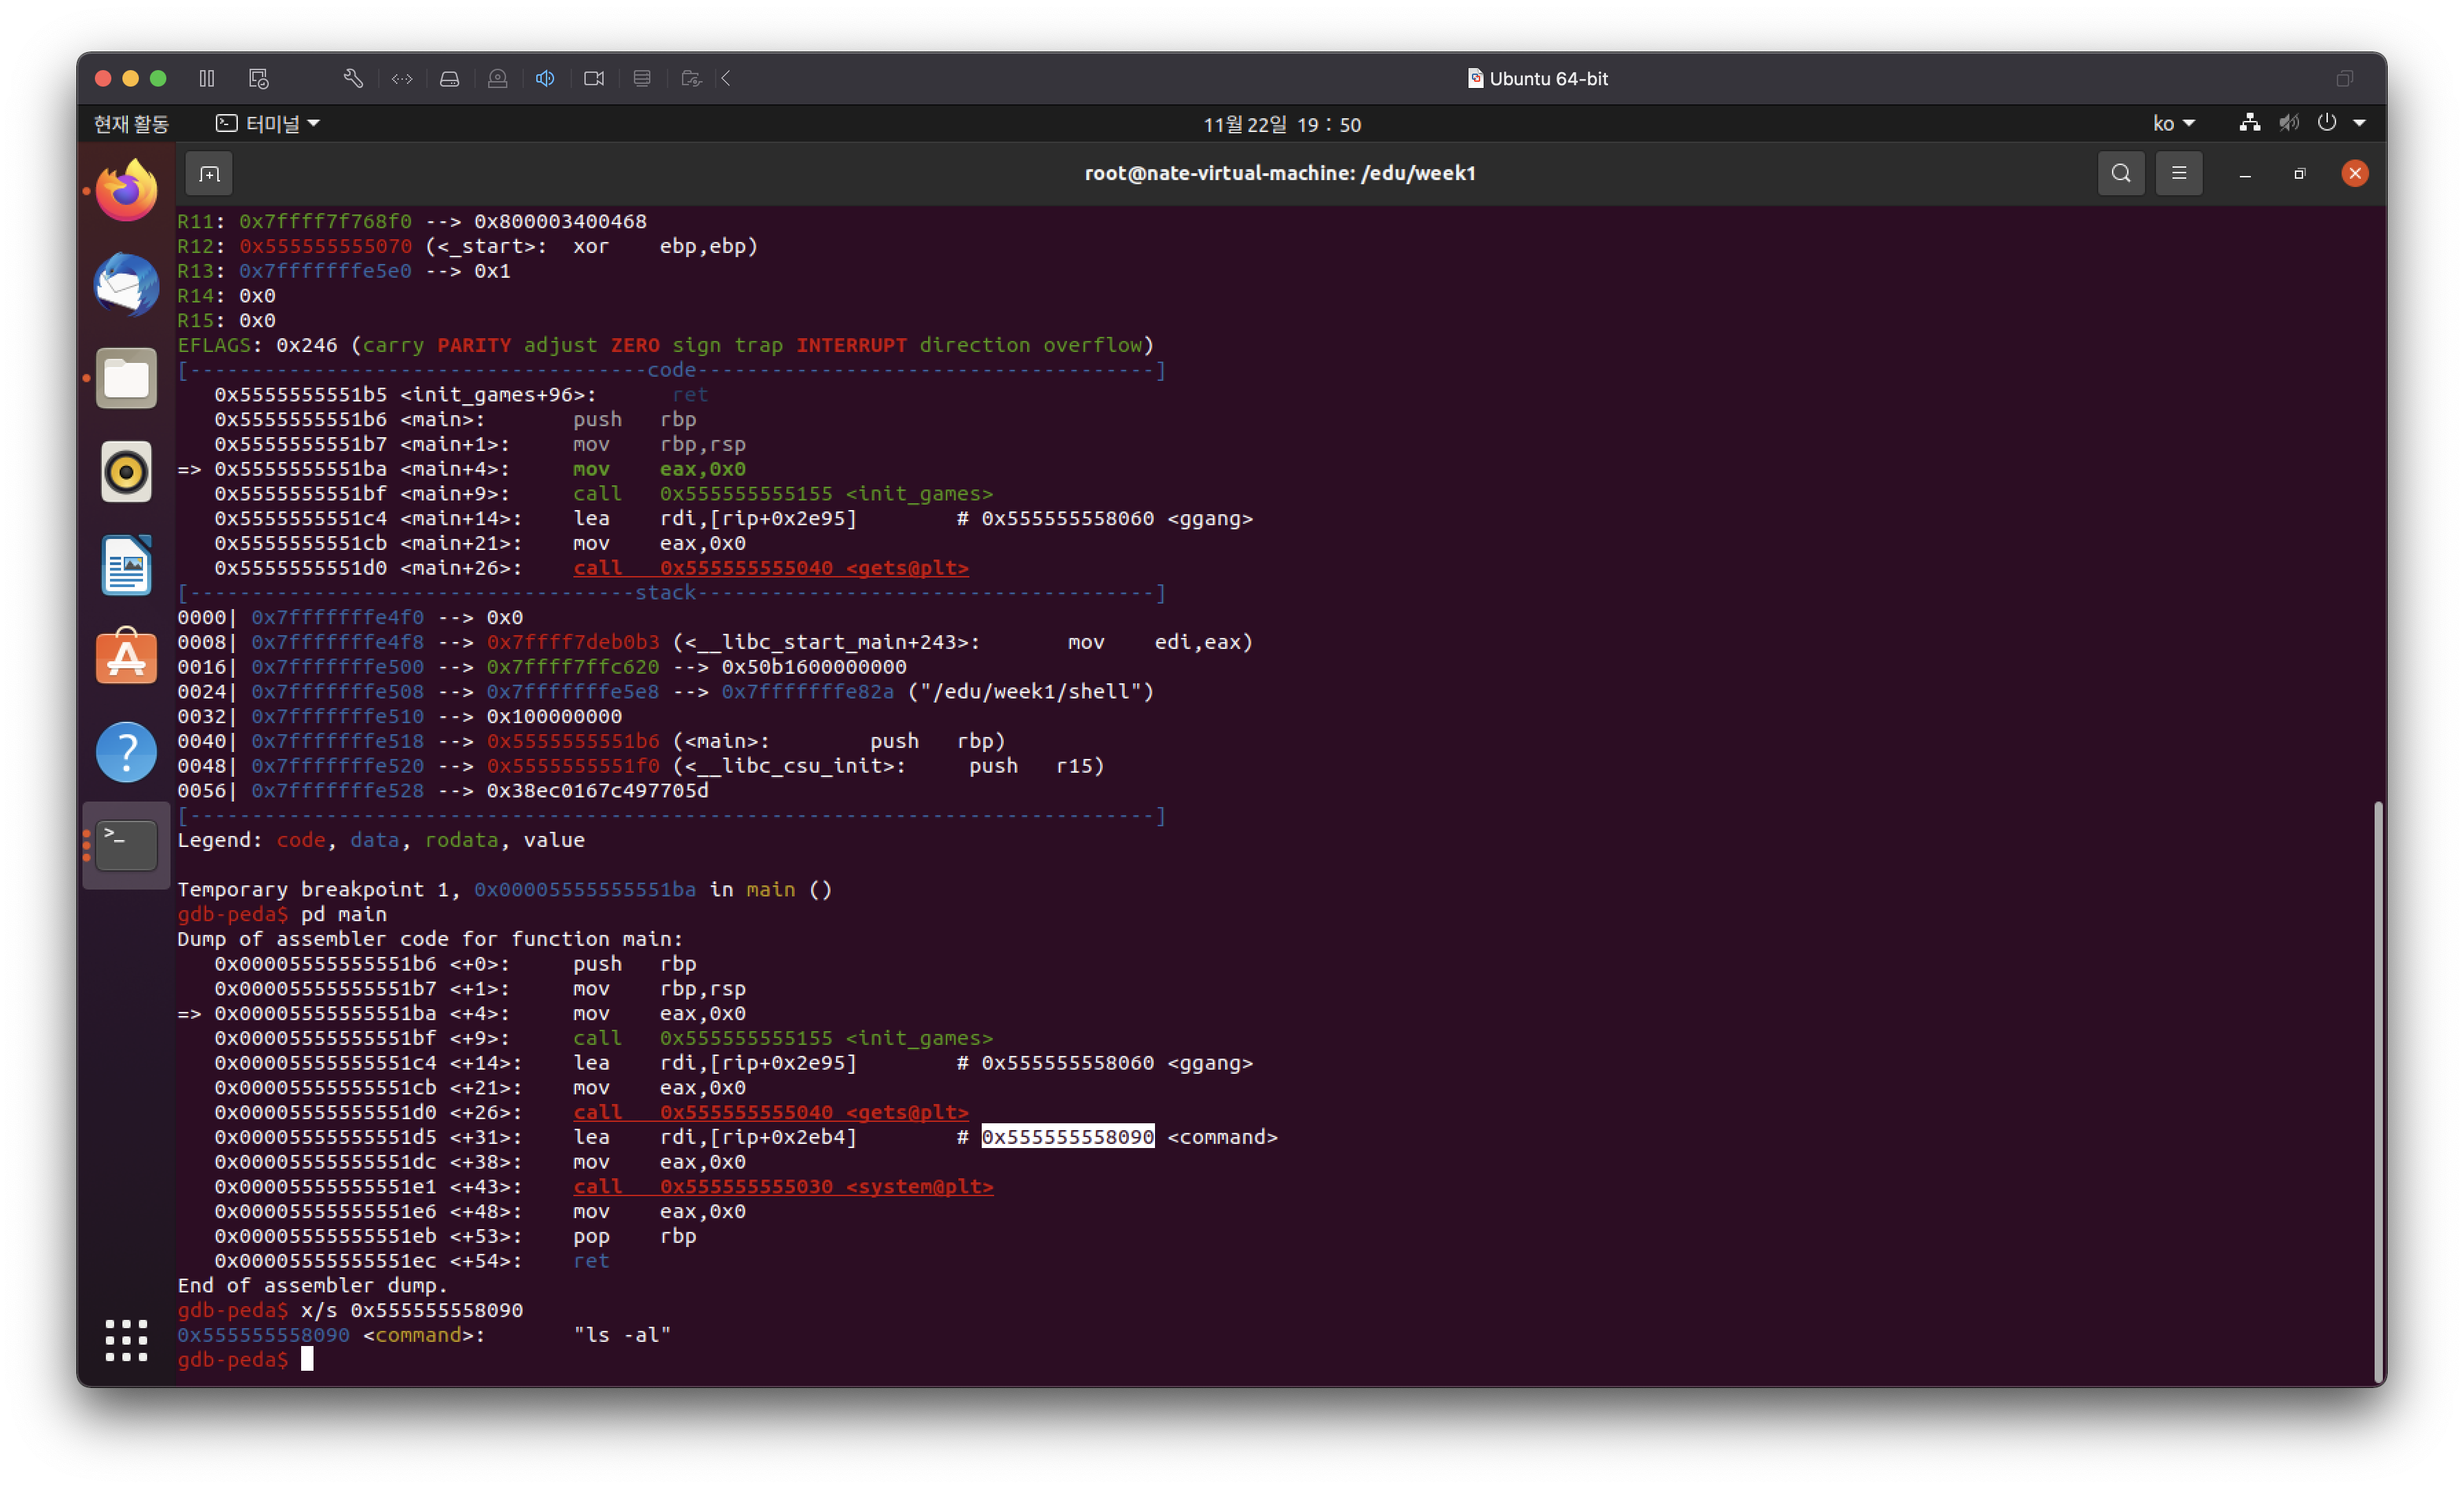
Task: Open terminal hamburger menu
Action: point(2179,174)
